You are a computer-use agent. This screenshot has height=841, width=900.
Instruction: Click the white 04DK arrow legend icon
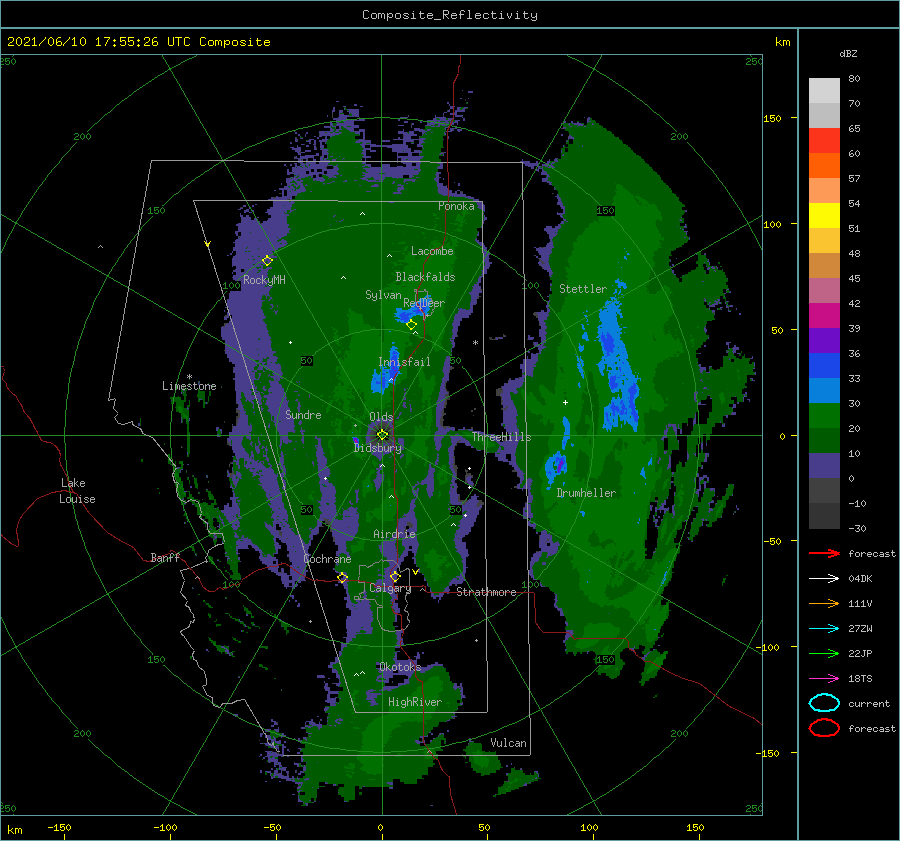coord(824,579)
